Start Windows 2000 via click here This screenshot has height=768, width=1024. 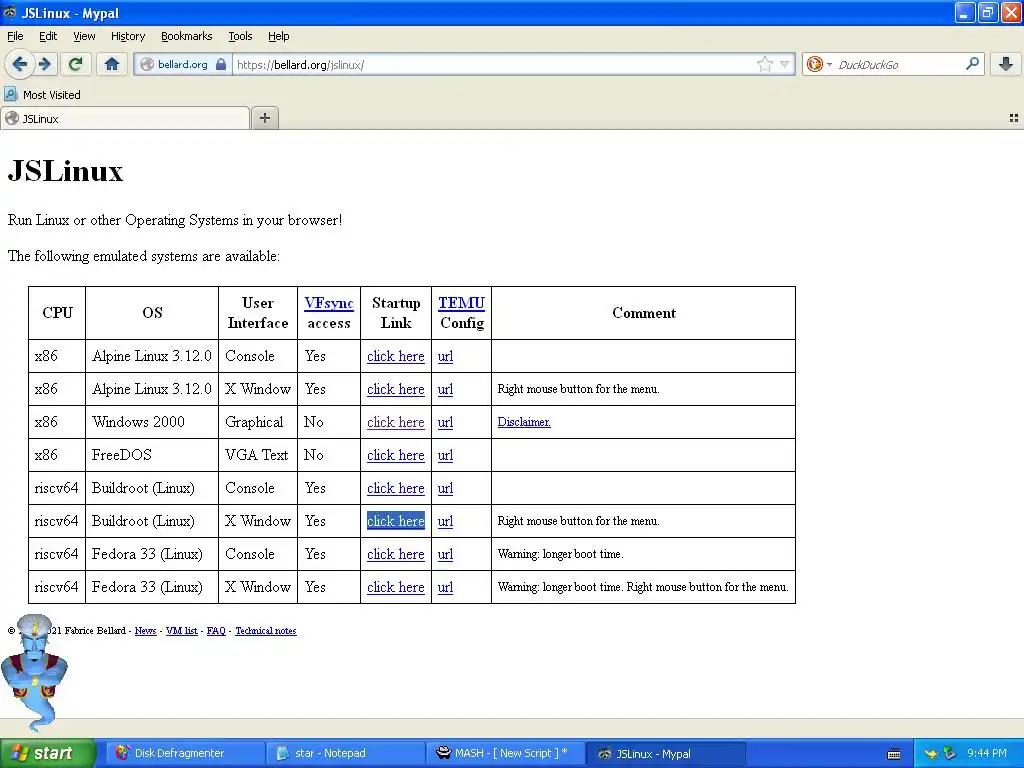coord(396,422)
